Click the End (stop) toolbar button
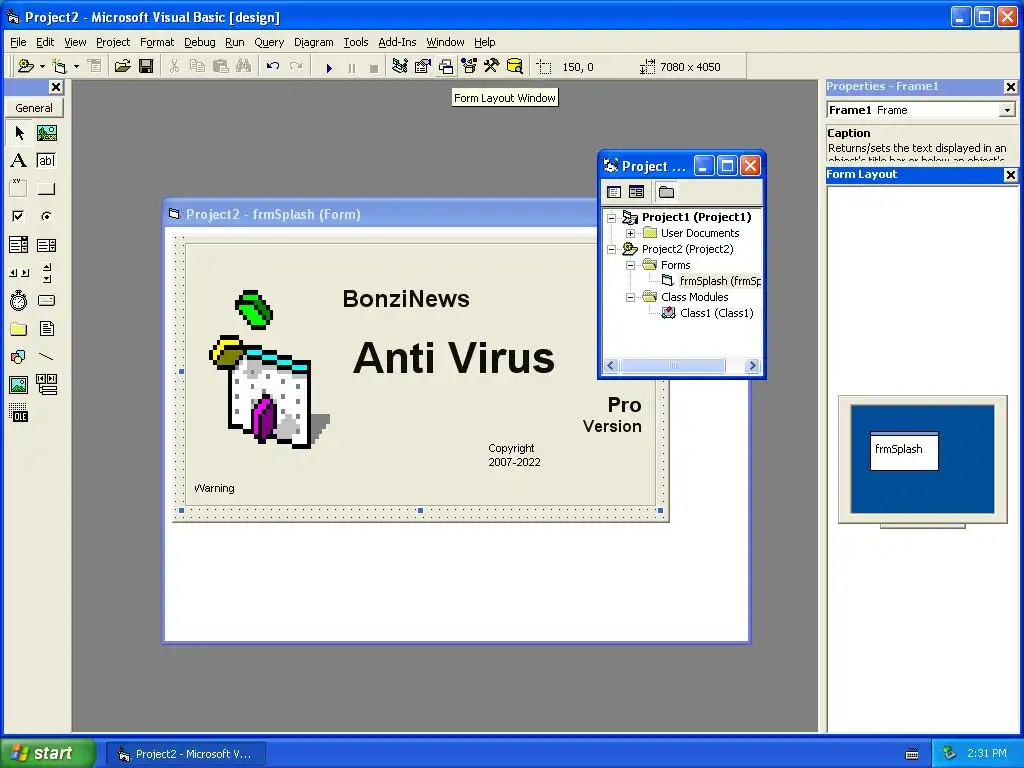Viewport: 1024px width, 768px height. [x=374, y=67]
